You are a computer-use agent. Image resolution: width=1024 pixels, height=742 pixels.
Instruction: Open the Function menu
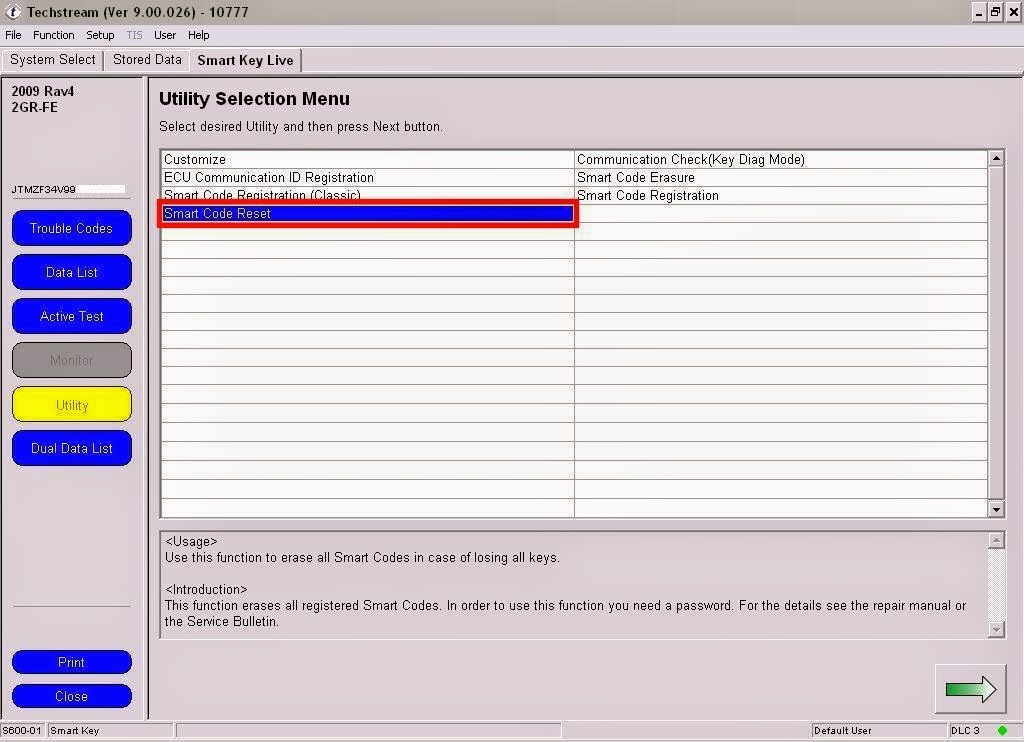(54, 35)
